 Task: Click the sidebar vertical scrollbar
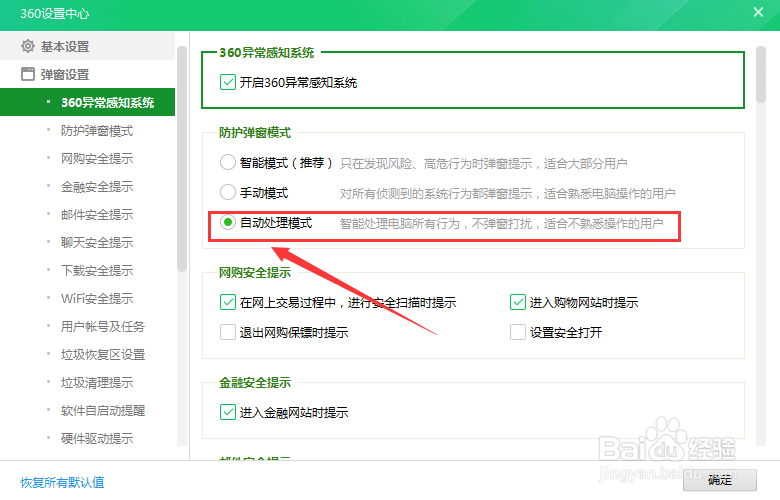click(182, 159)
